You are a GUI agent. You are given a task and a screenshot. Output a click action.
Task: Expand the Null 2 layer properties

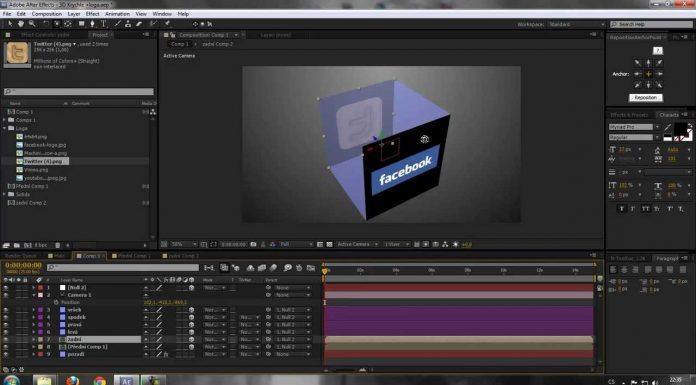[34, 288]
